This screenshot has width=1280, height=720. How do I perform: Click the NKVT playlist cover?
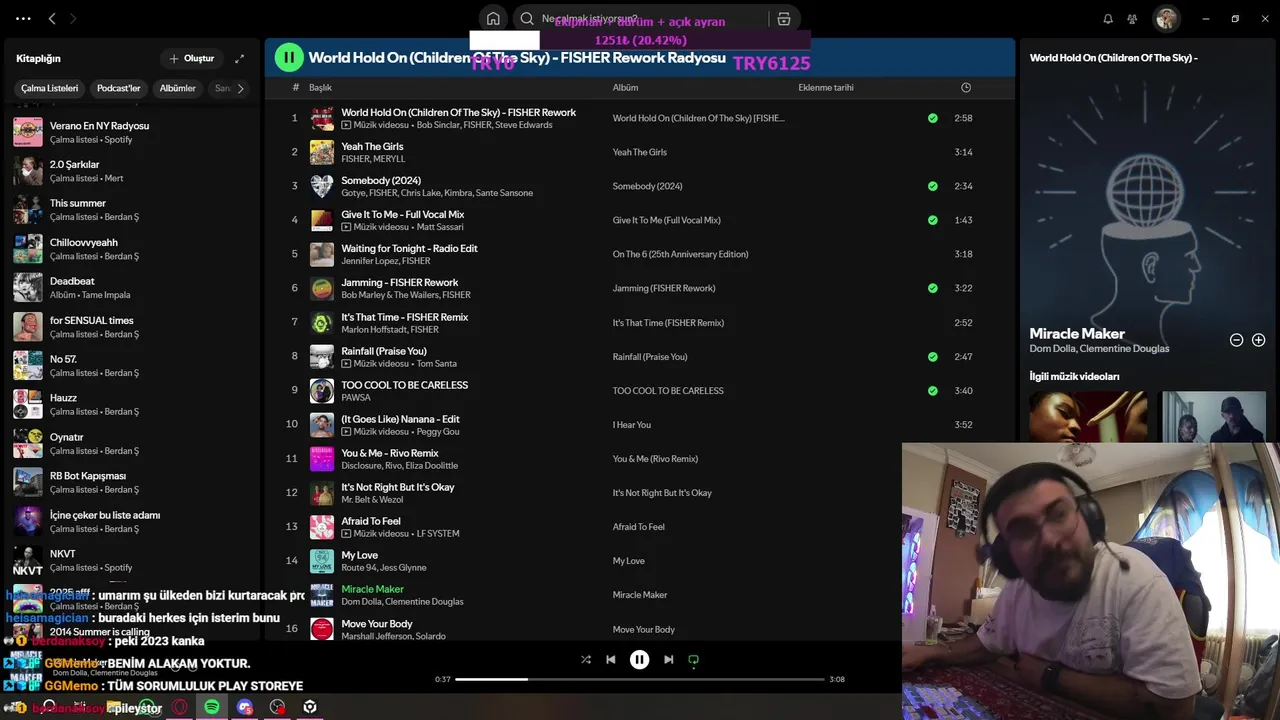[x=28, y=560]
